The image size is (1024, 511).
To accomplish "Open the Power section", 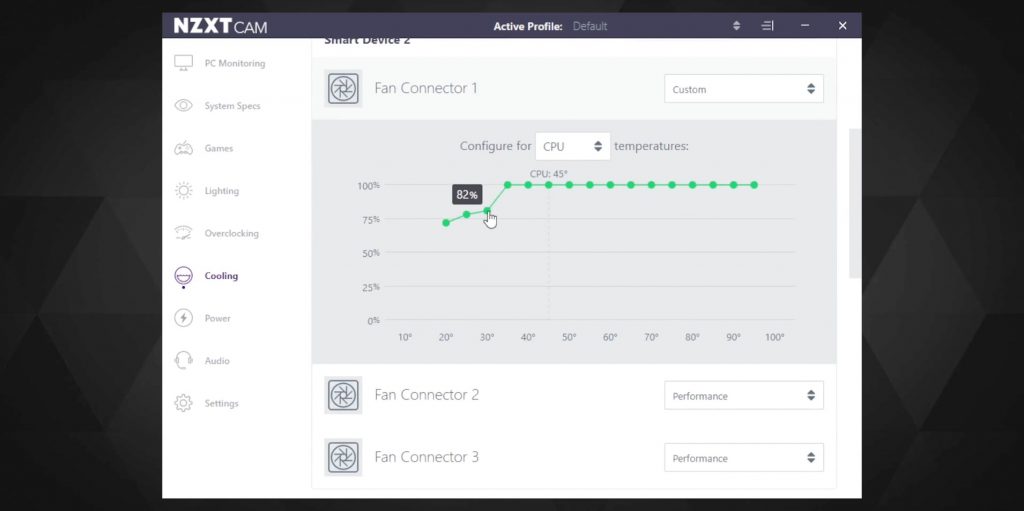I will pos(217,318).
